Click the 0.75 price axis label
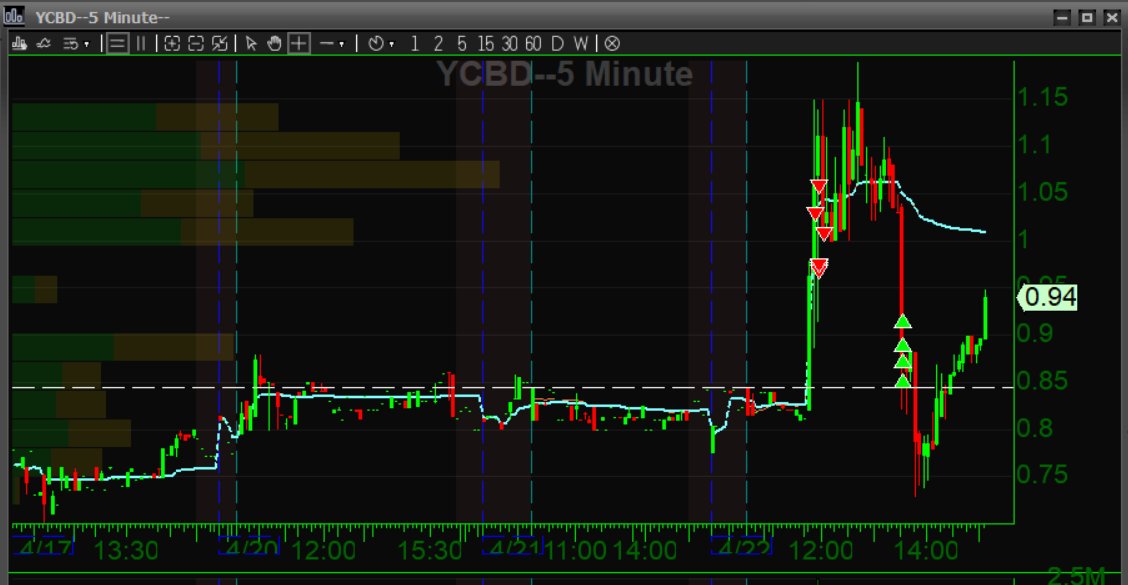Image resolution: width=1128 pixels, height=585 pixels. click(x=1042, y=474)
